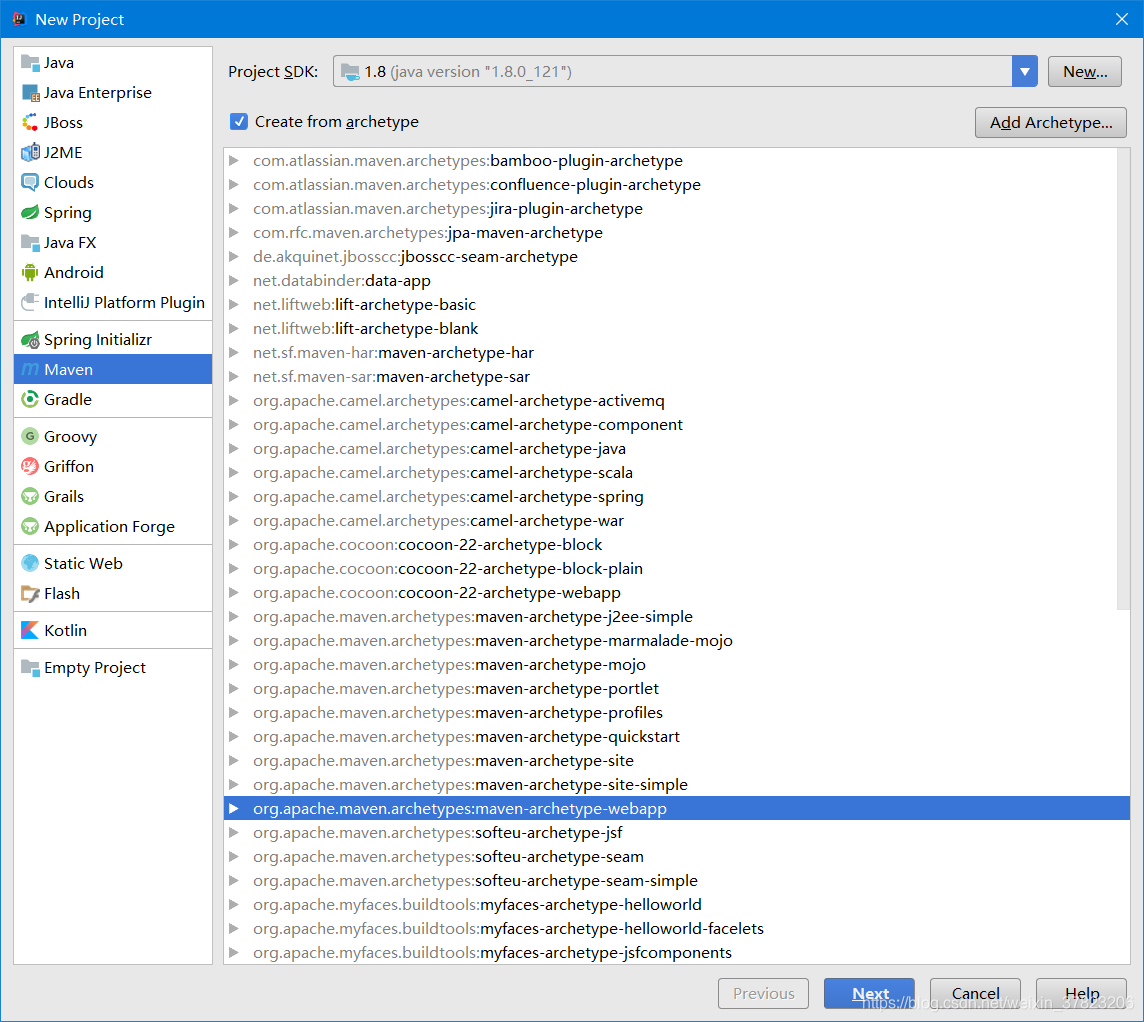Select jira-plugin-archetype row
Viewport: 1144px width, 1022px height.
676,209
